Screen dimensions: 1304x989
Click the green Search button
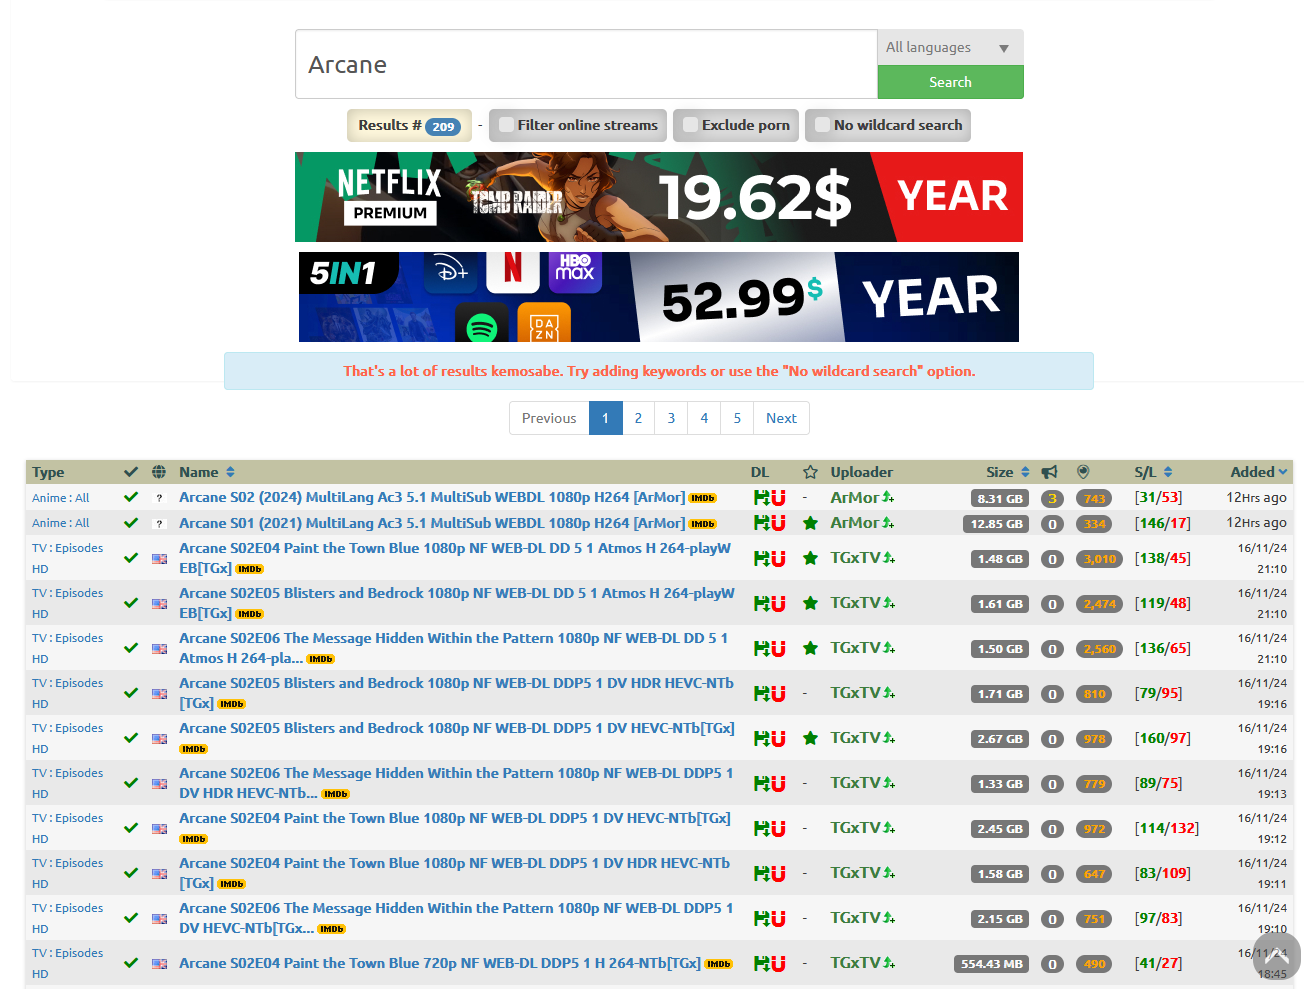click(950, 82)
